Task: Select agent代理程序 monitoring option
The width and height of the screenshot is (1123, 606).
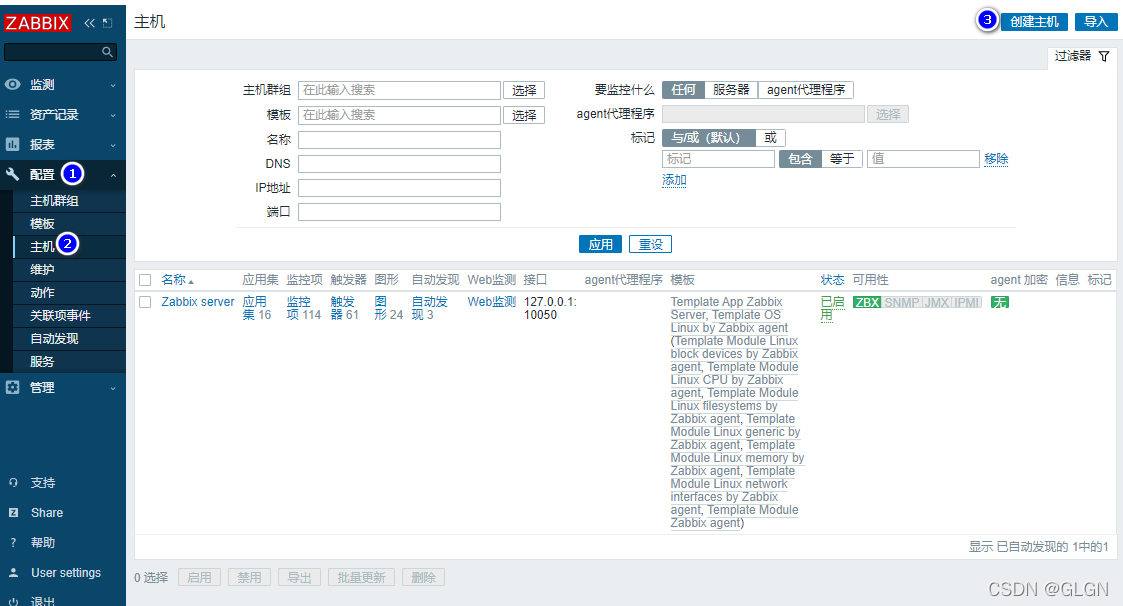Action: click(x=806, y=90)
